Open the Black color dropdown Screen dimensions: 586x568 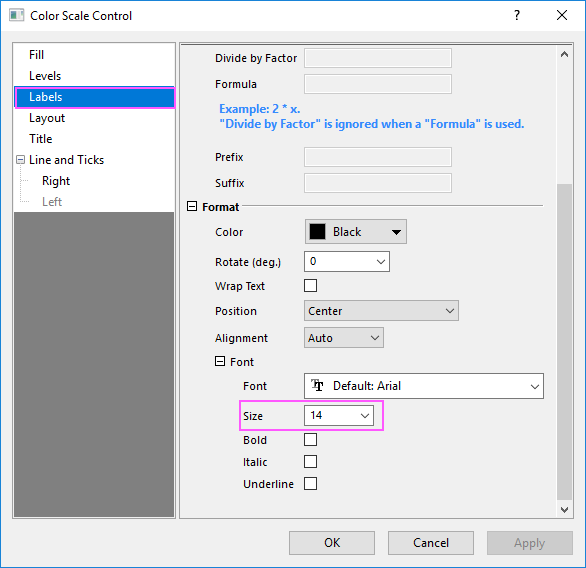356,232
